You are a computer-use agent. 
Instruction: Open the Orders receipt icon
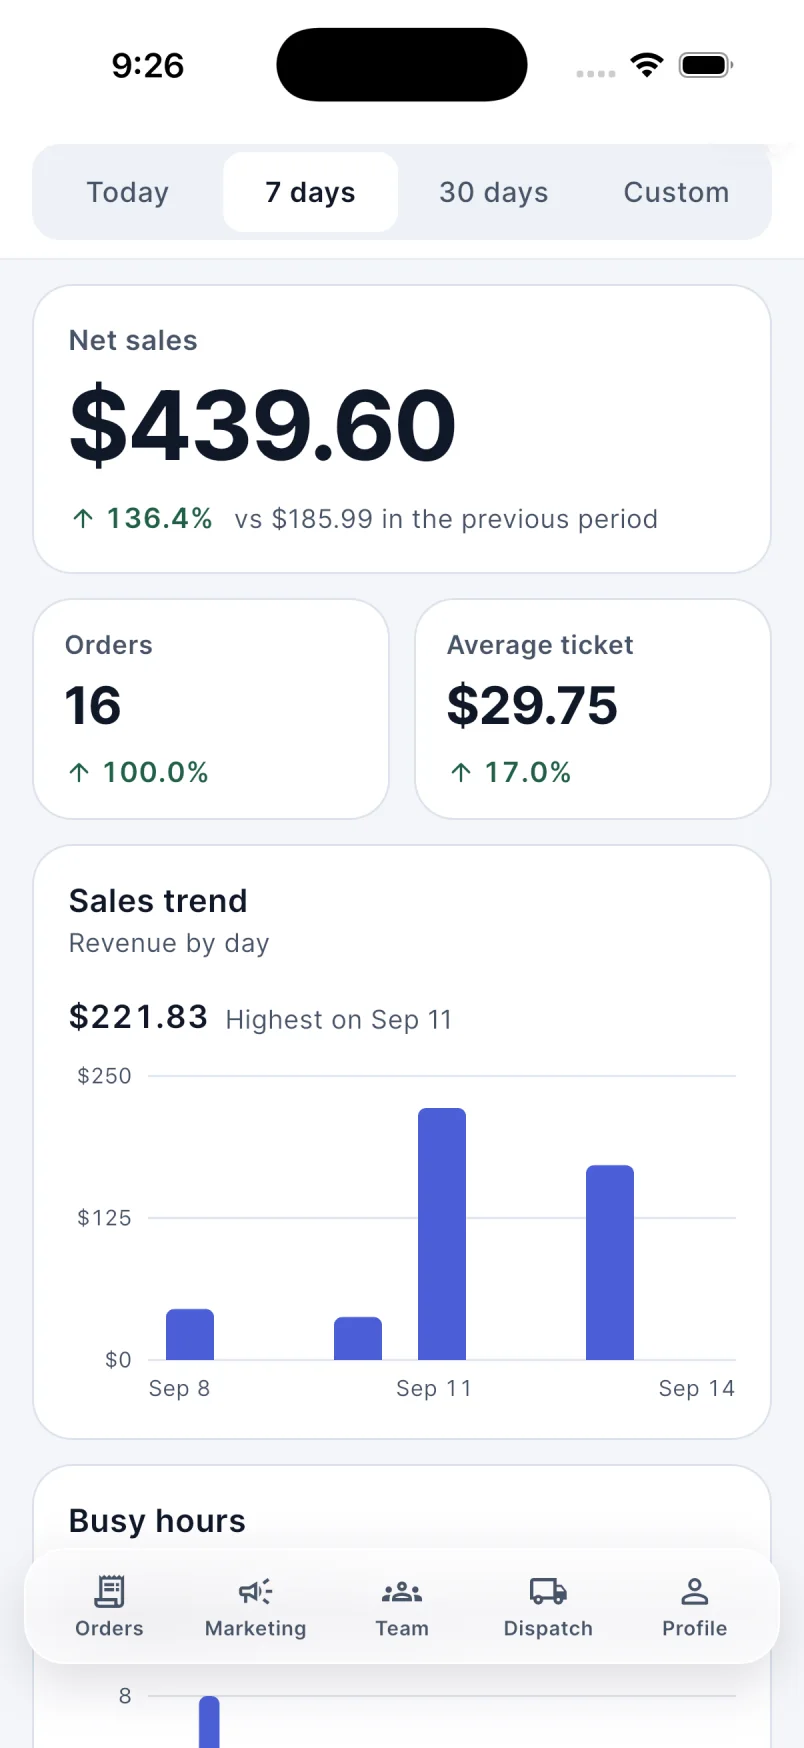[109, 1590]
